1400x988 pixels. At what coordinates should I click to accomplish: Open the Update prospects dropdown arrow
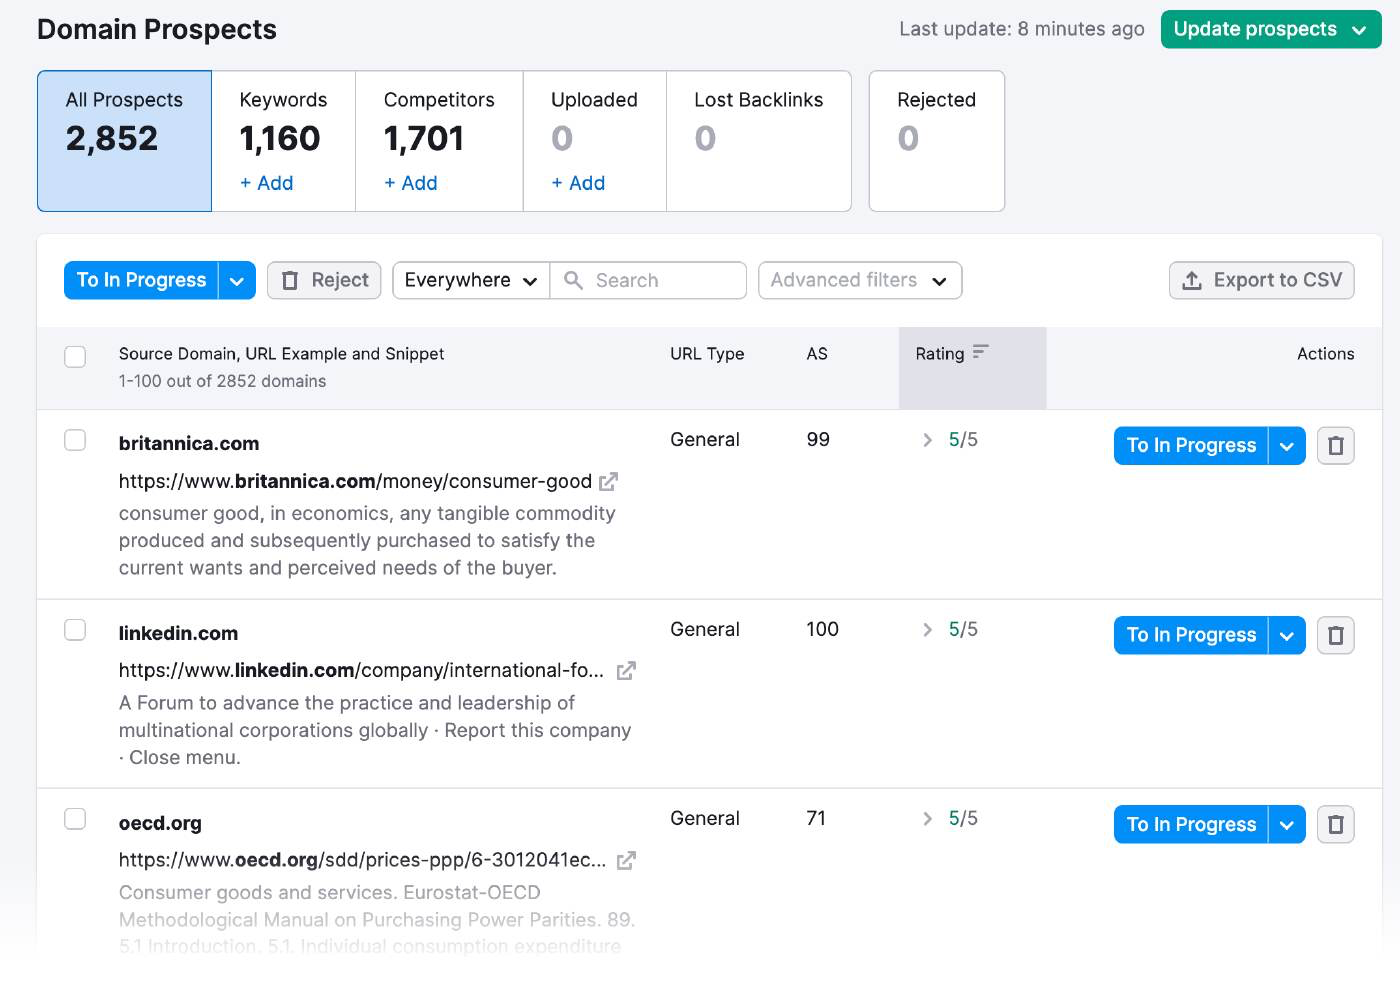point(1359,29)
